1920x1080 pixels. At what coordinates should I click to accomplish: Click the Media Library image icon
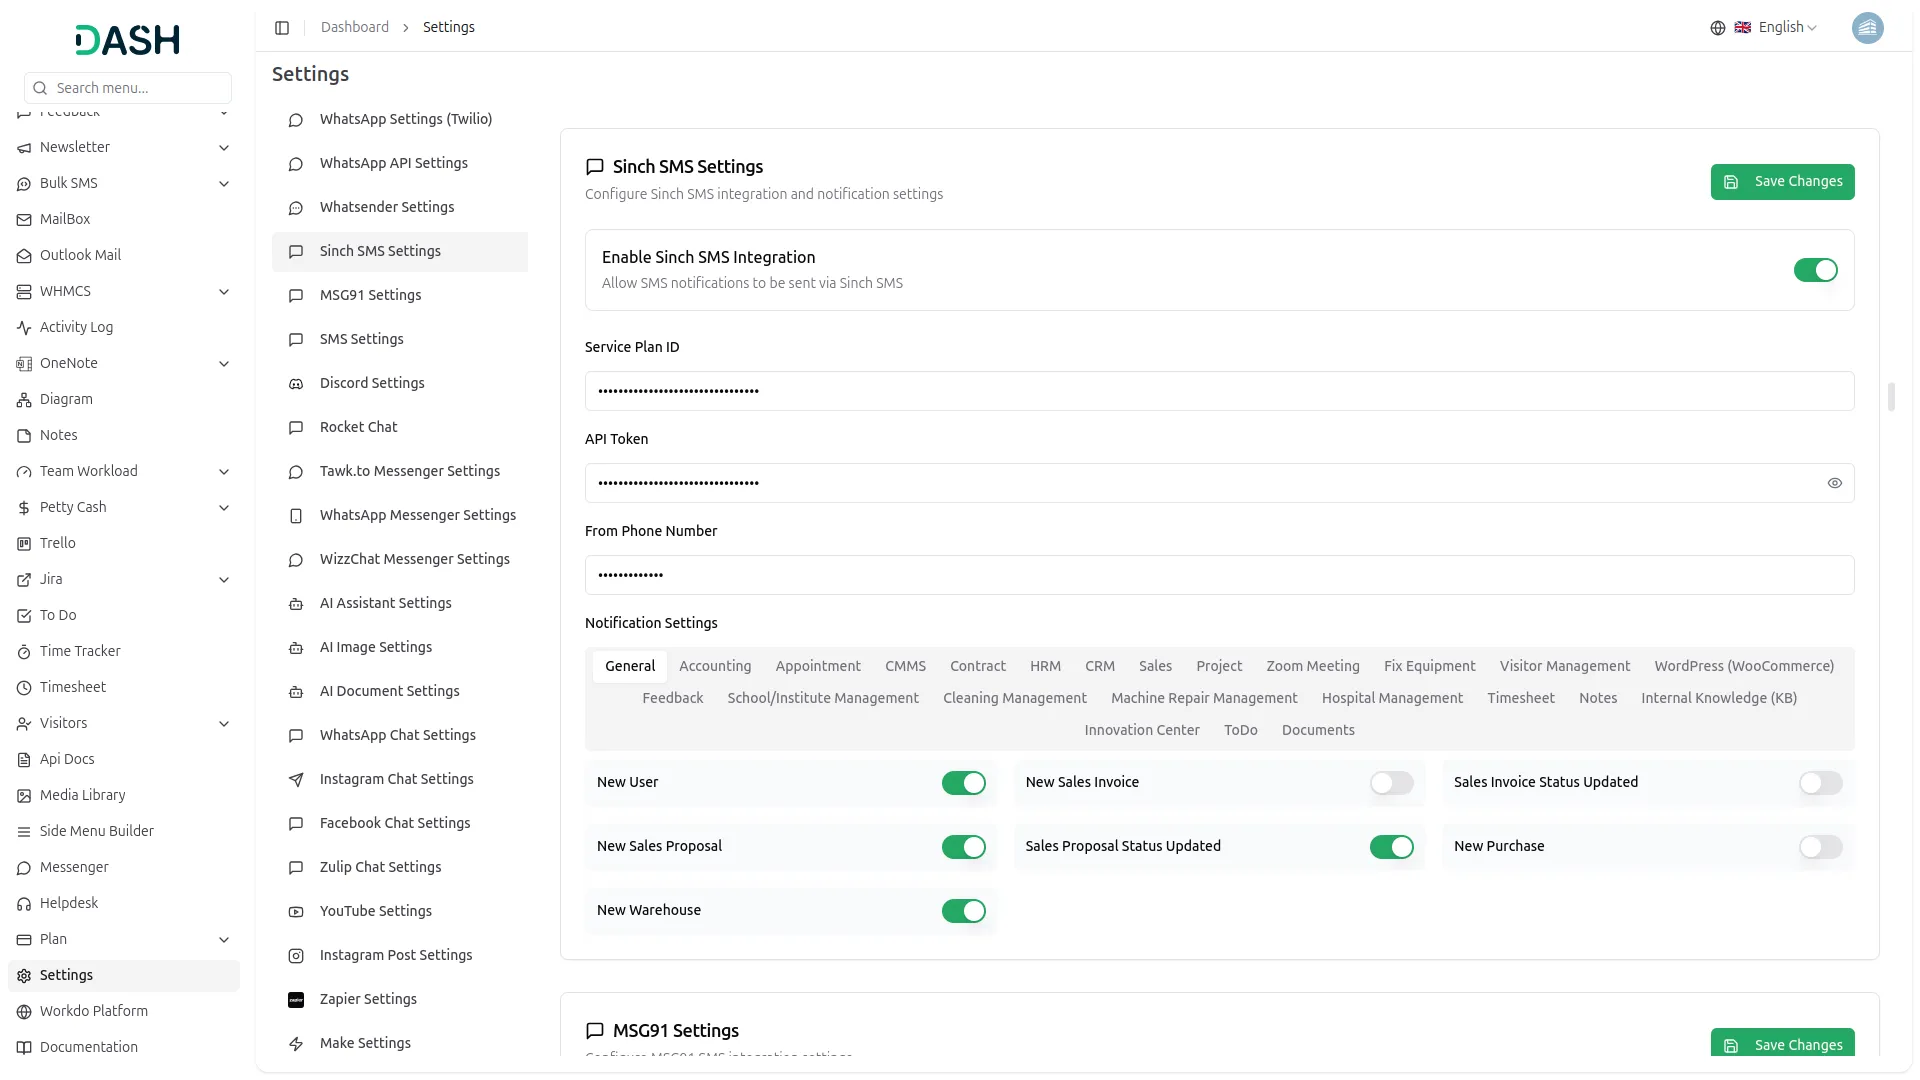coord(24,796)
